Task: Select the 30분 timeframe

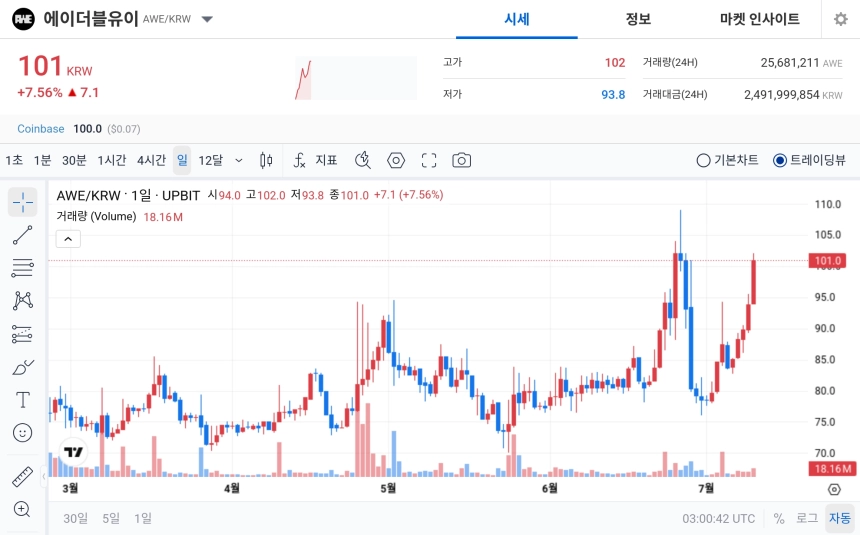Action: pyautogui.click(x=74, y=160)
